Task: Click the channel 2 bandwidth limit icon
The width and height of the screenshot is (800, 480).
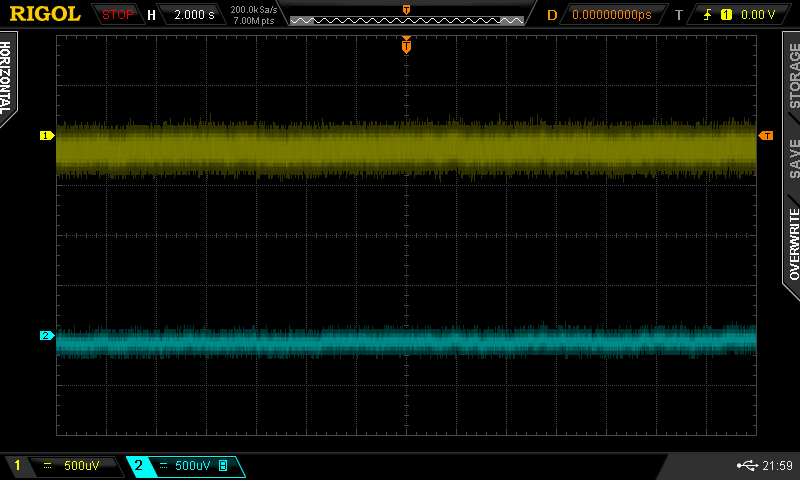Action: [223, 466]
